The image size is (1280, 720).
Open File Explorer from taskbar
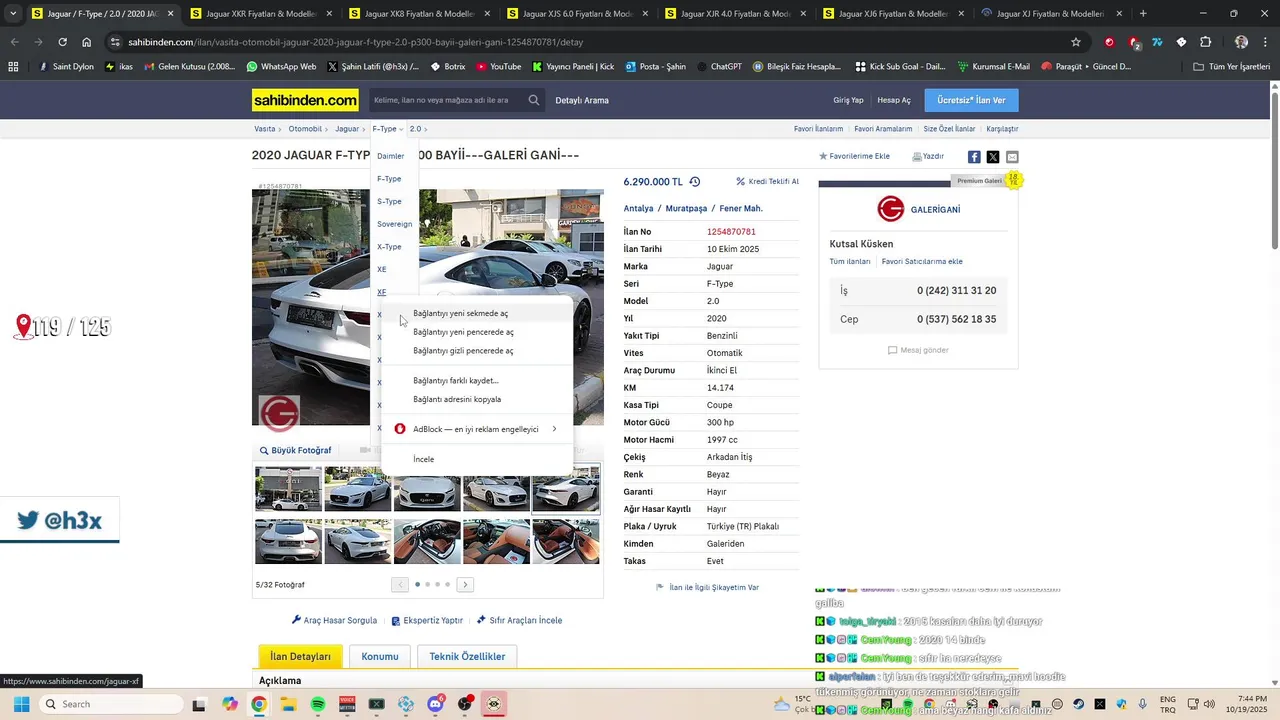tap(288, 704)
